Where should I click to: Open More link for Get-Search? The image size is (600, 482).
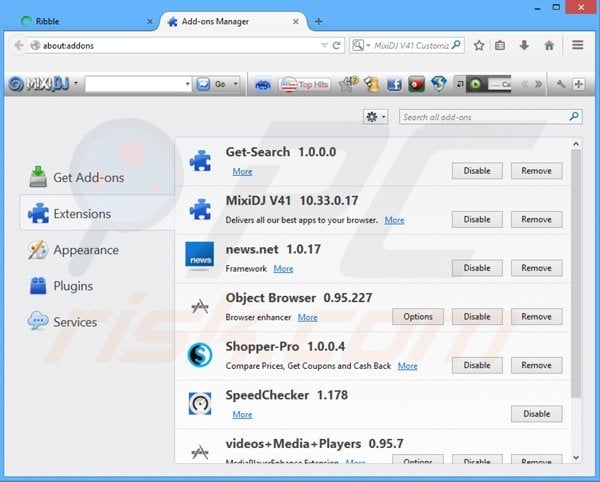coord(242,171)
